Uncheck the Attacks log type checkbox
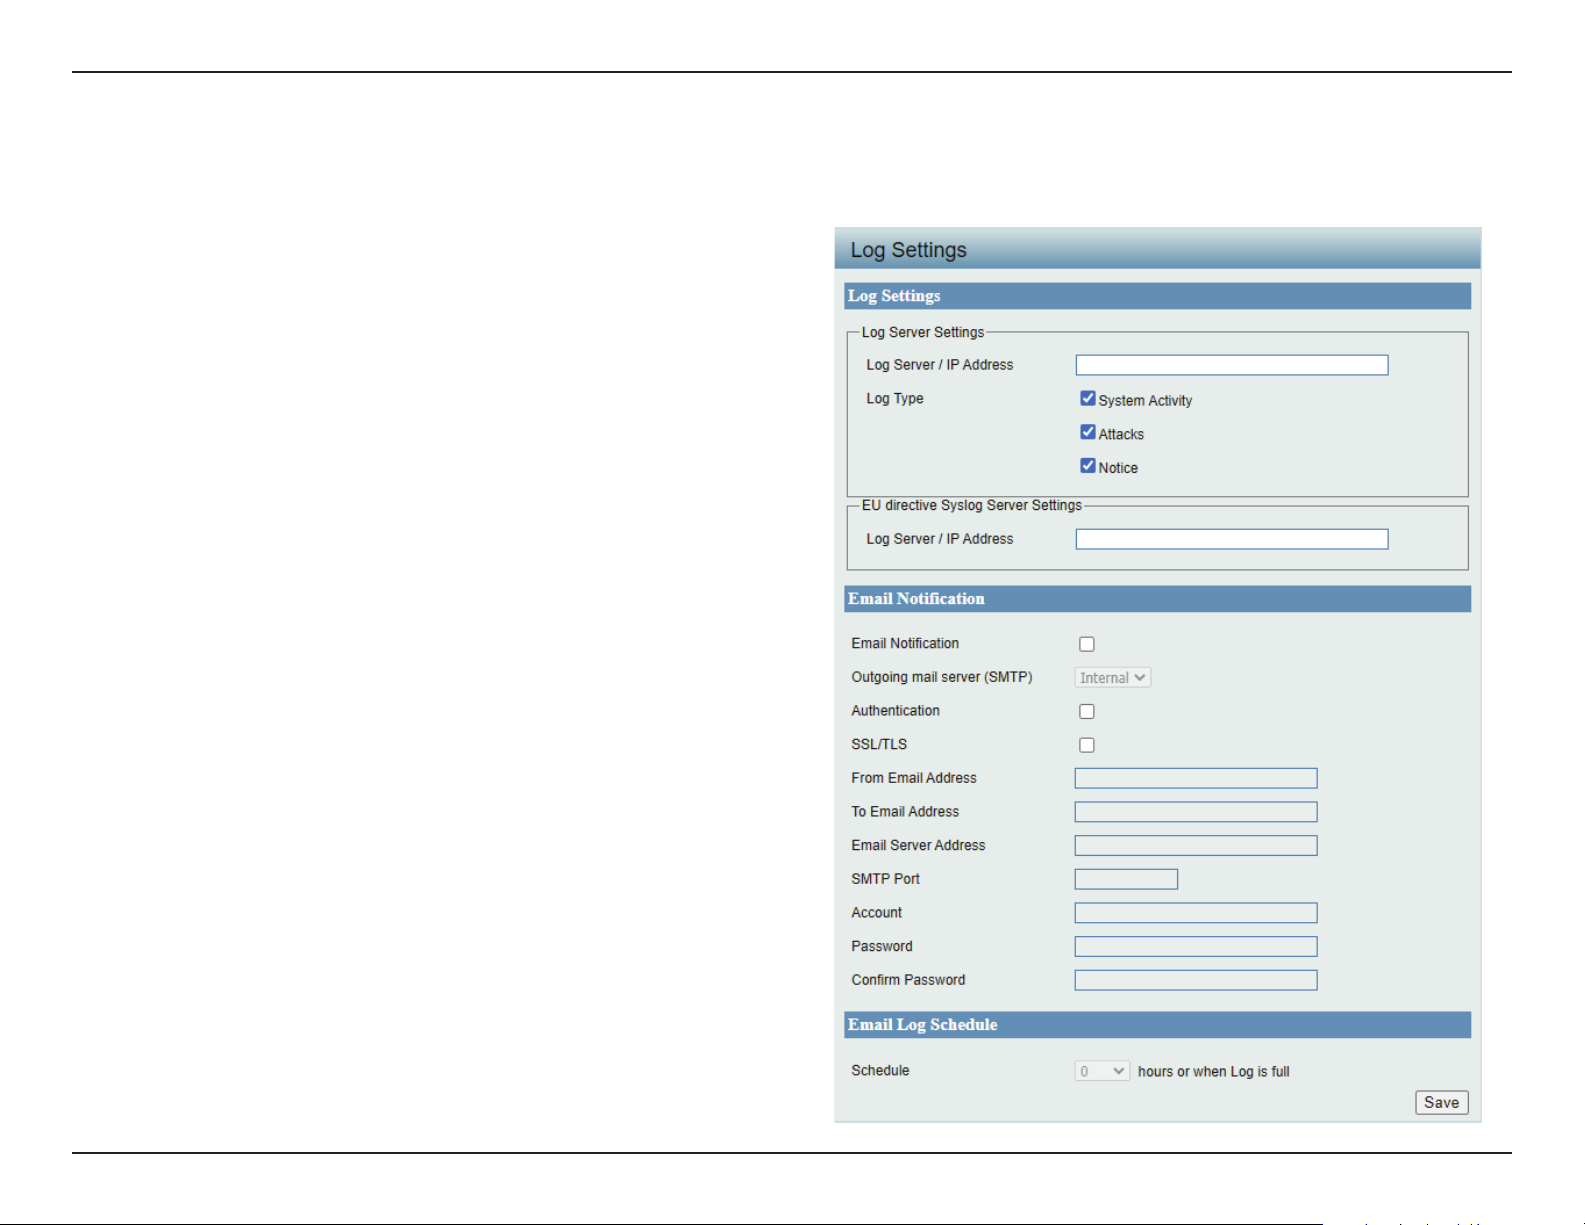1585x1225 pixels. click(1088, 432)
